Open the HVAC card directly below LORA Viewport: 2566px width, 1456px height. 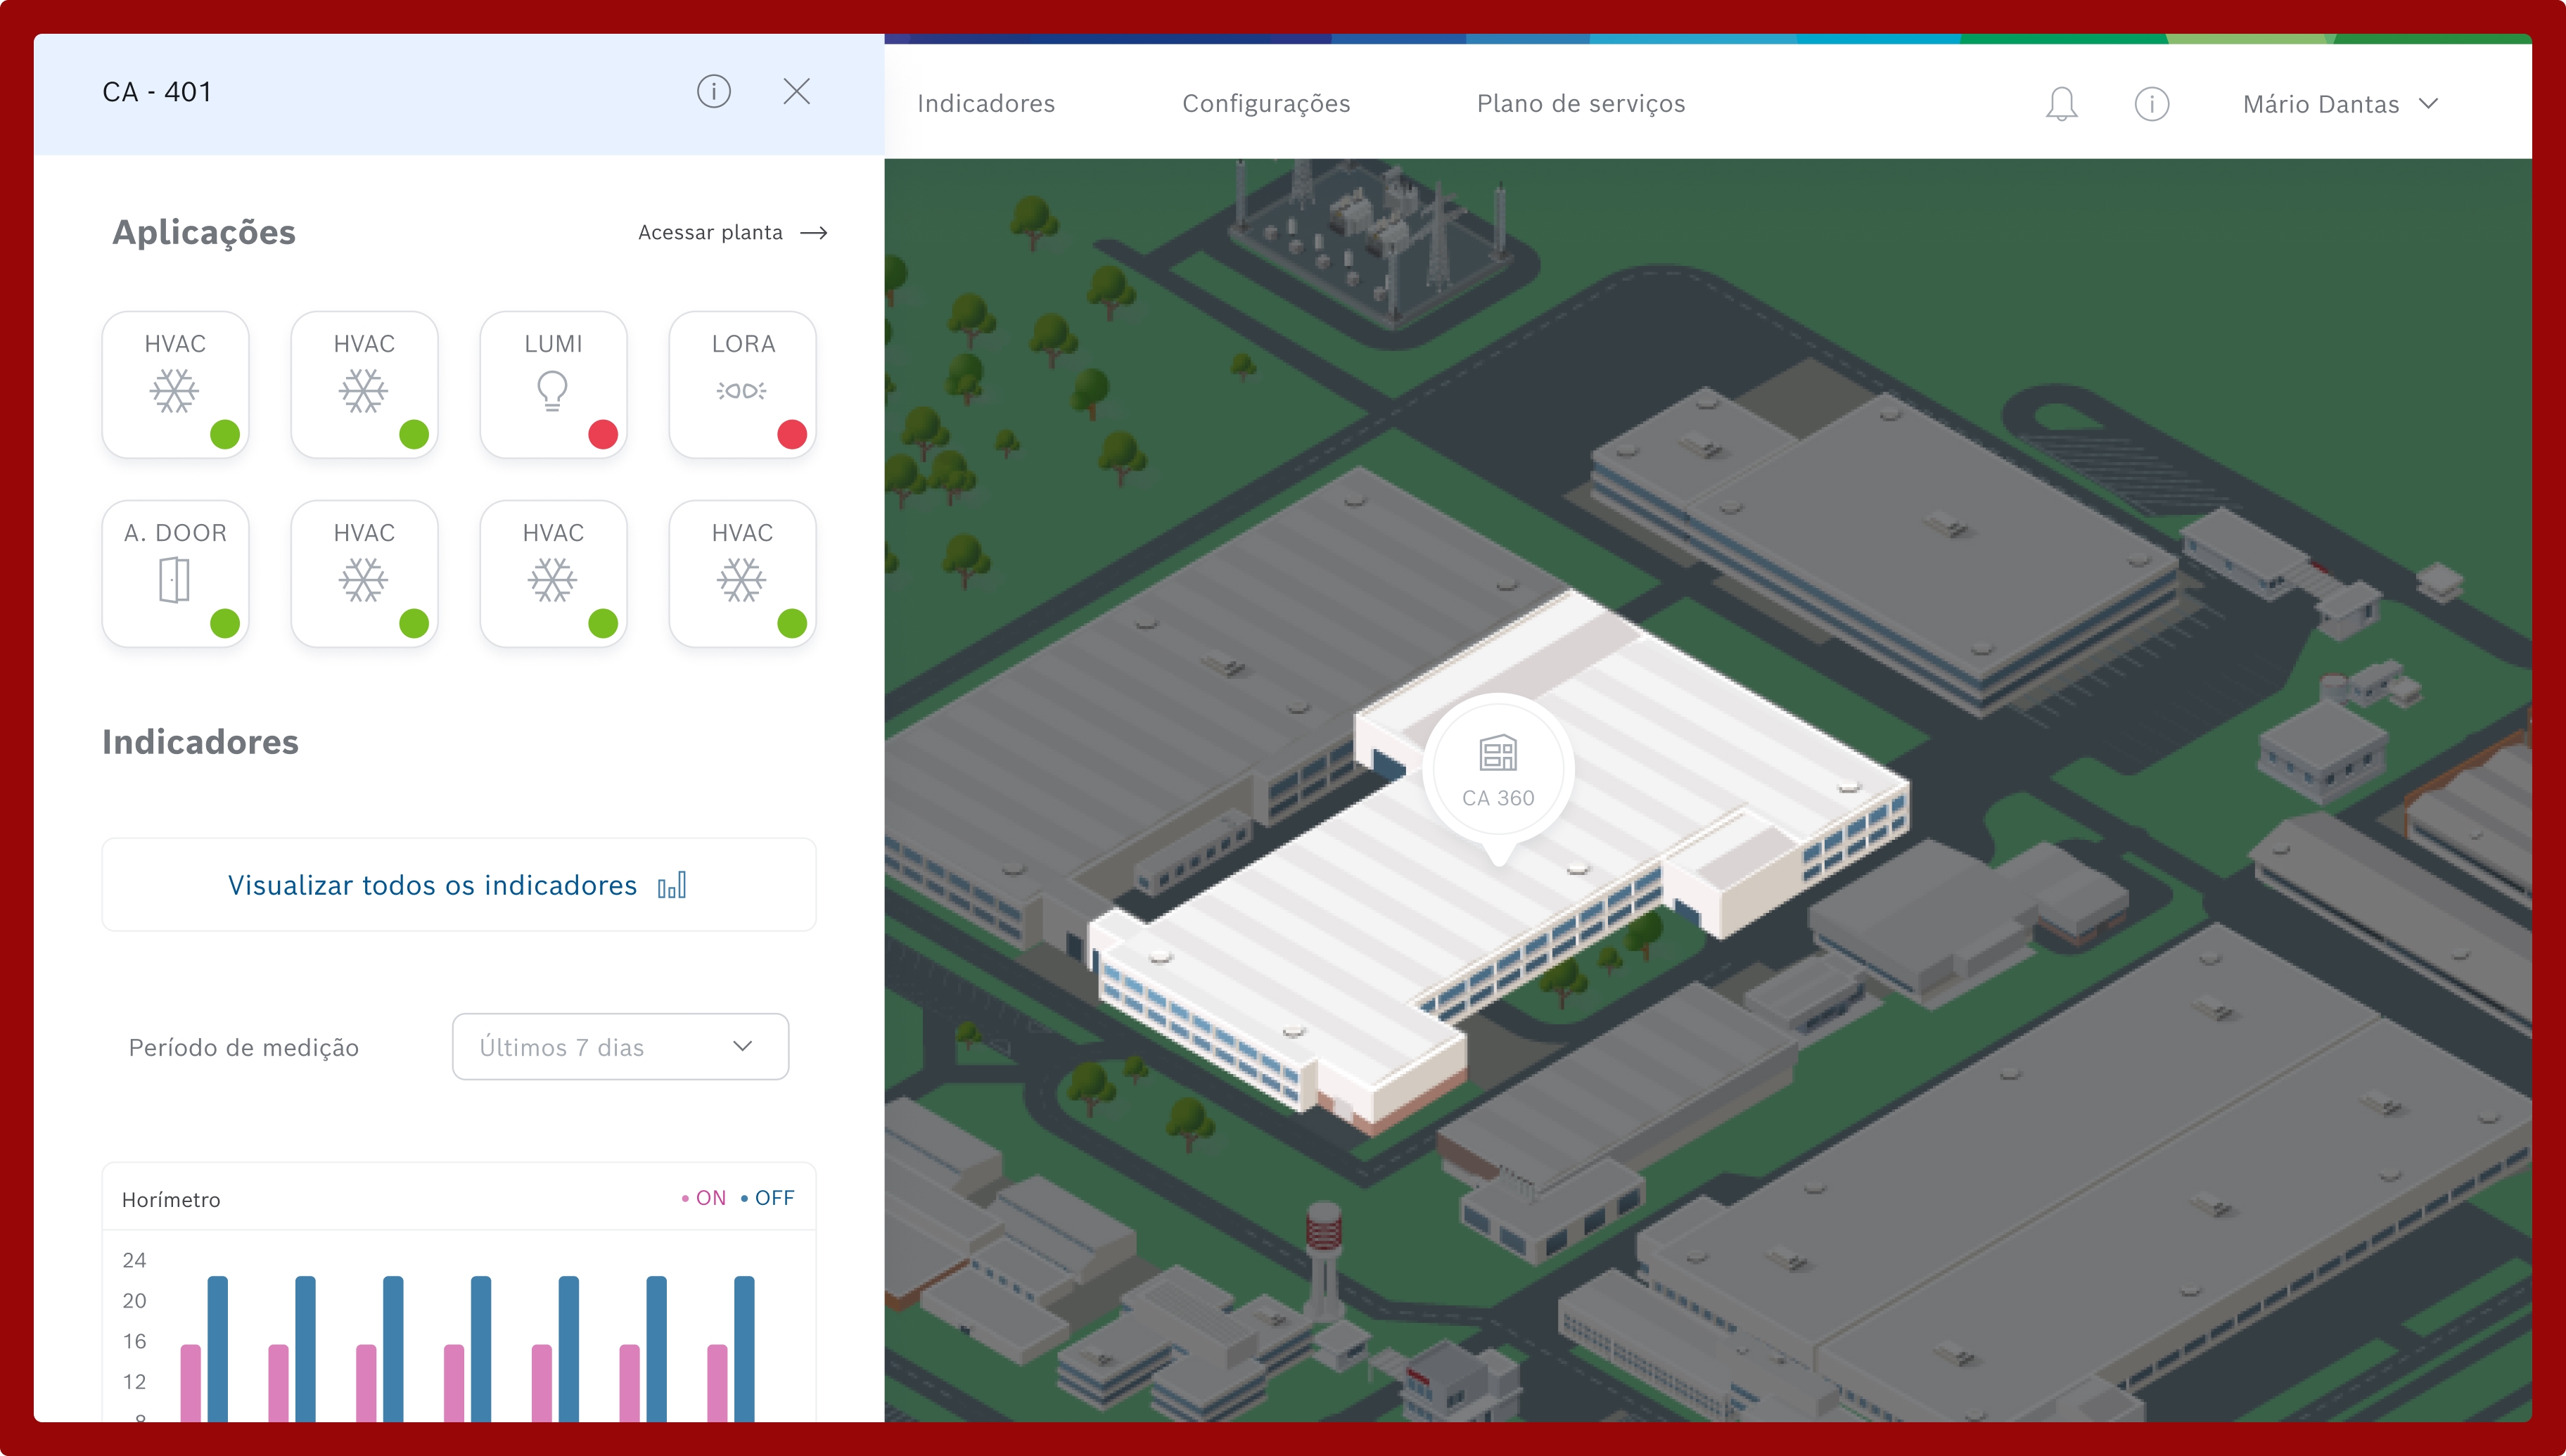(742, 574)
